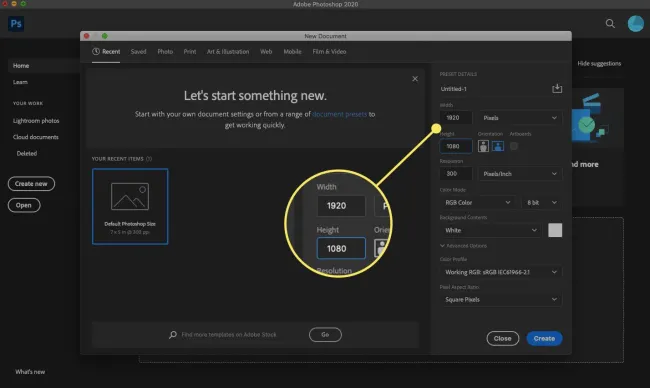Viewport: 650px width, 388px height.
Task: Click the background color swatch
Action: point(555,230)
